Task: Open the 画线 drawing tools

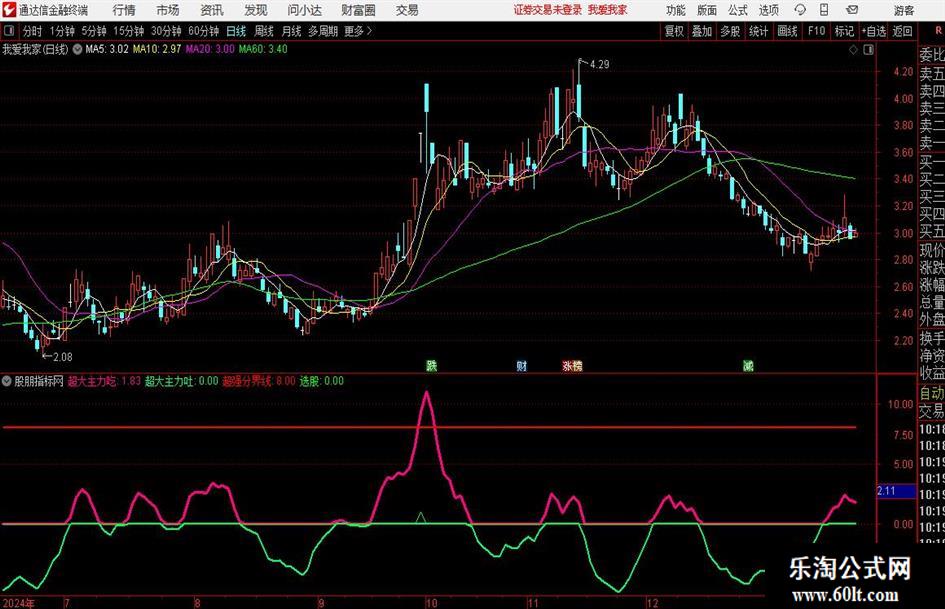Action: [787, 31]
